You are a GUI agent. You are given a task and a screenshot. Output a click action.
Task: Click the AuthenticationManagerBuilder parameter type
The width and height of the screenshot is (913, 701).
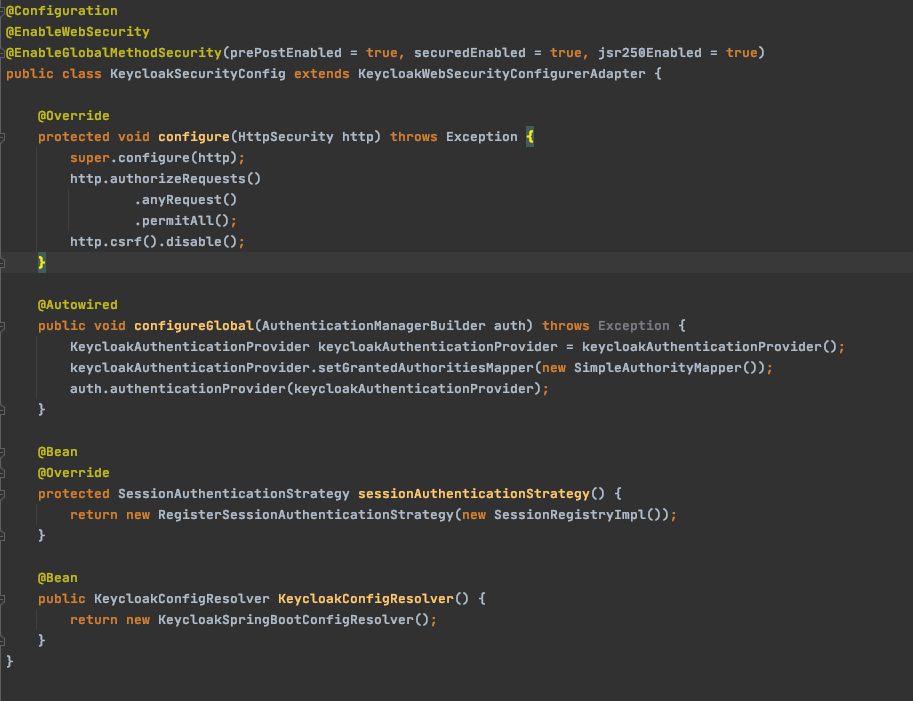point(374,326)
